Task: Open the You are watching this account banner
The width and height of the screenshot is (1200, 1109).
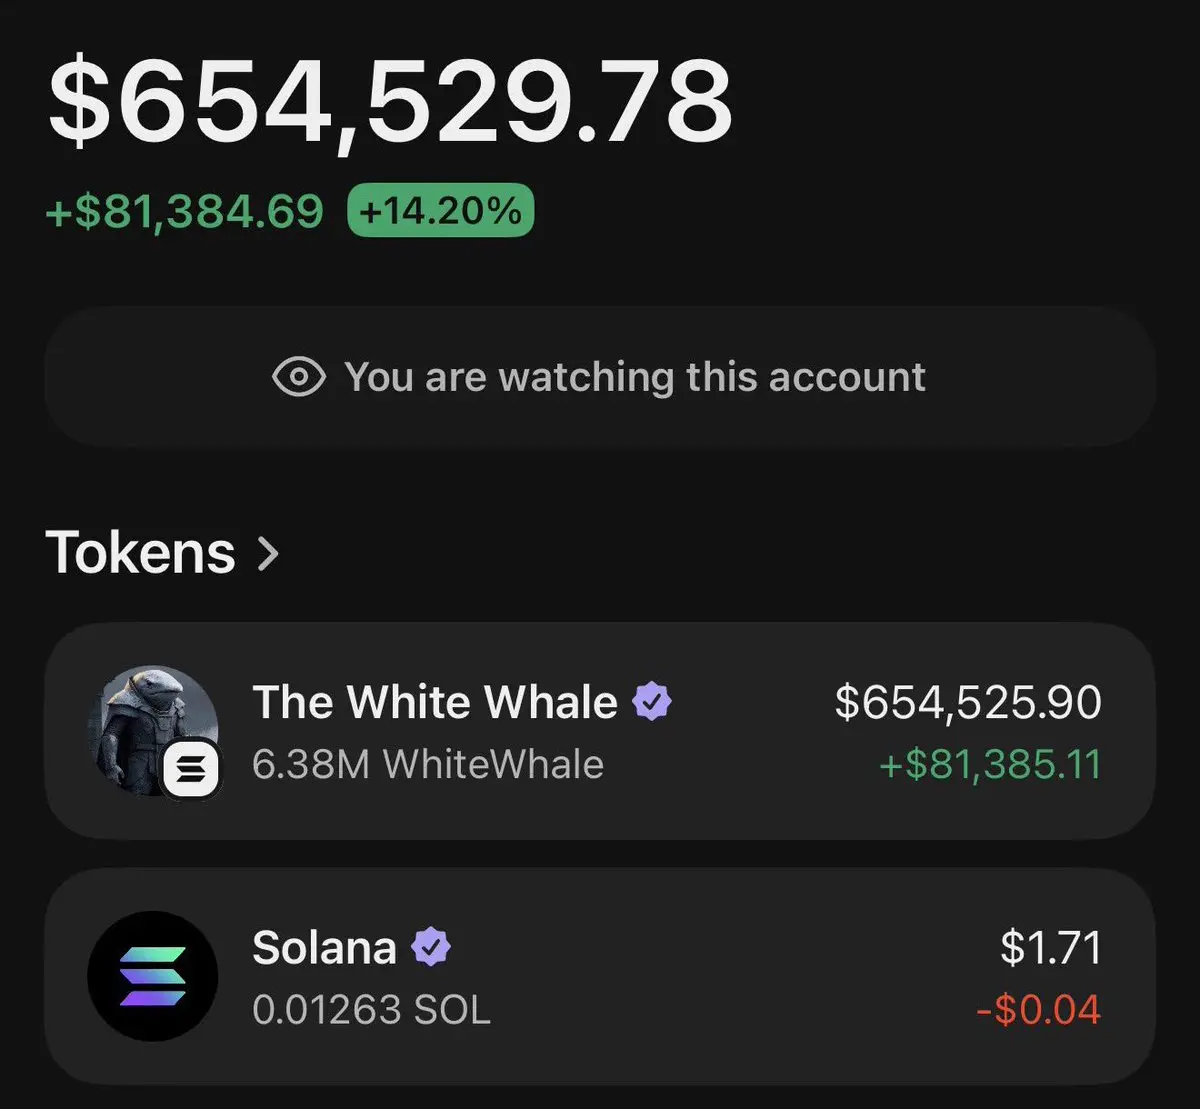Action: [x=600, y=377]
